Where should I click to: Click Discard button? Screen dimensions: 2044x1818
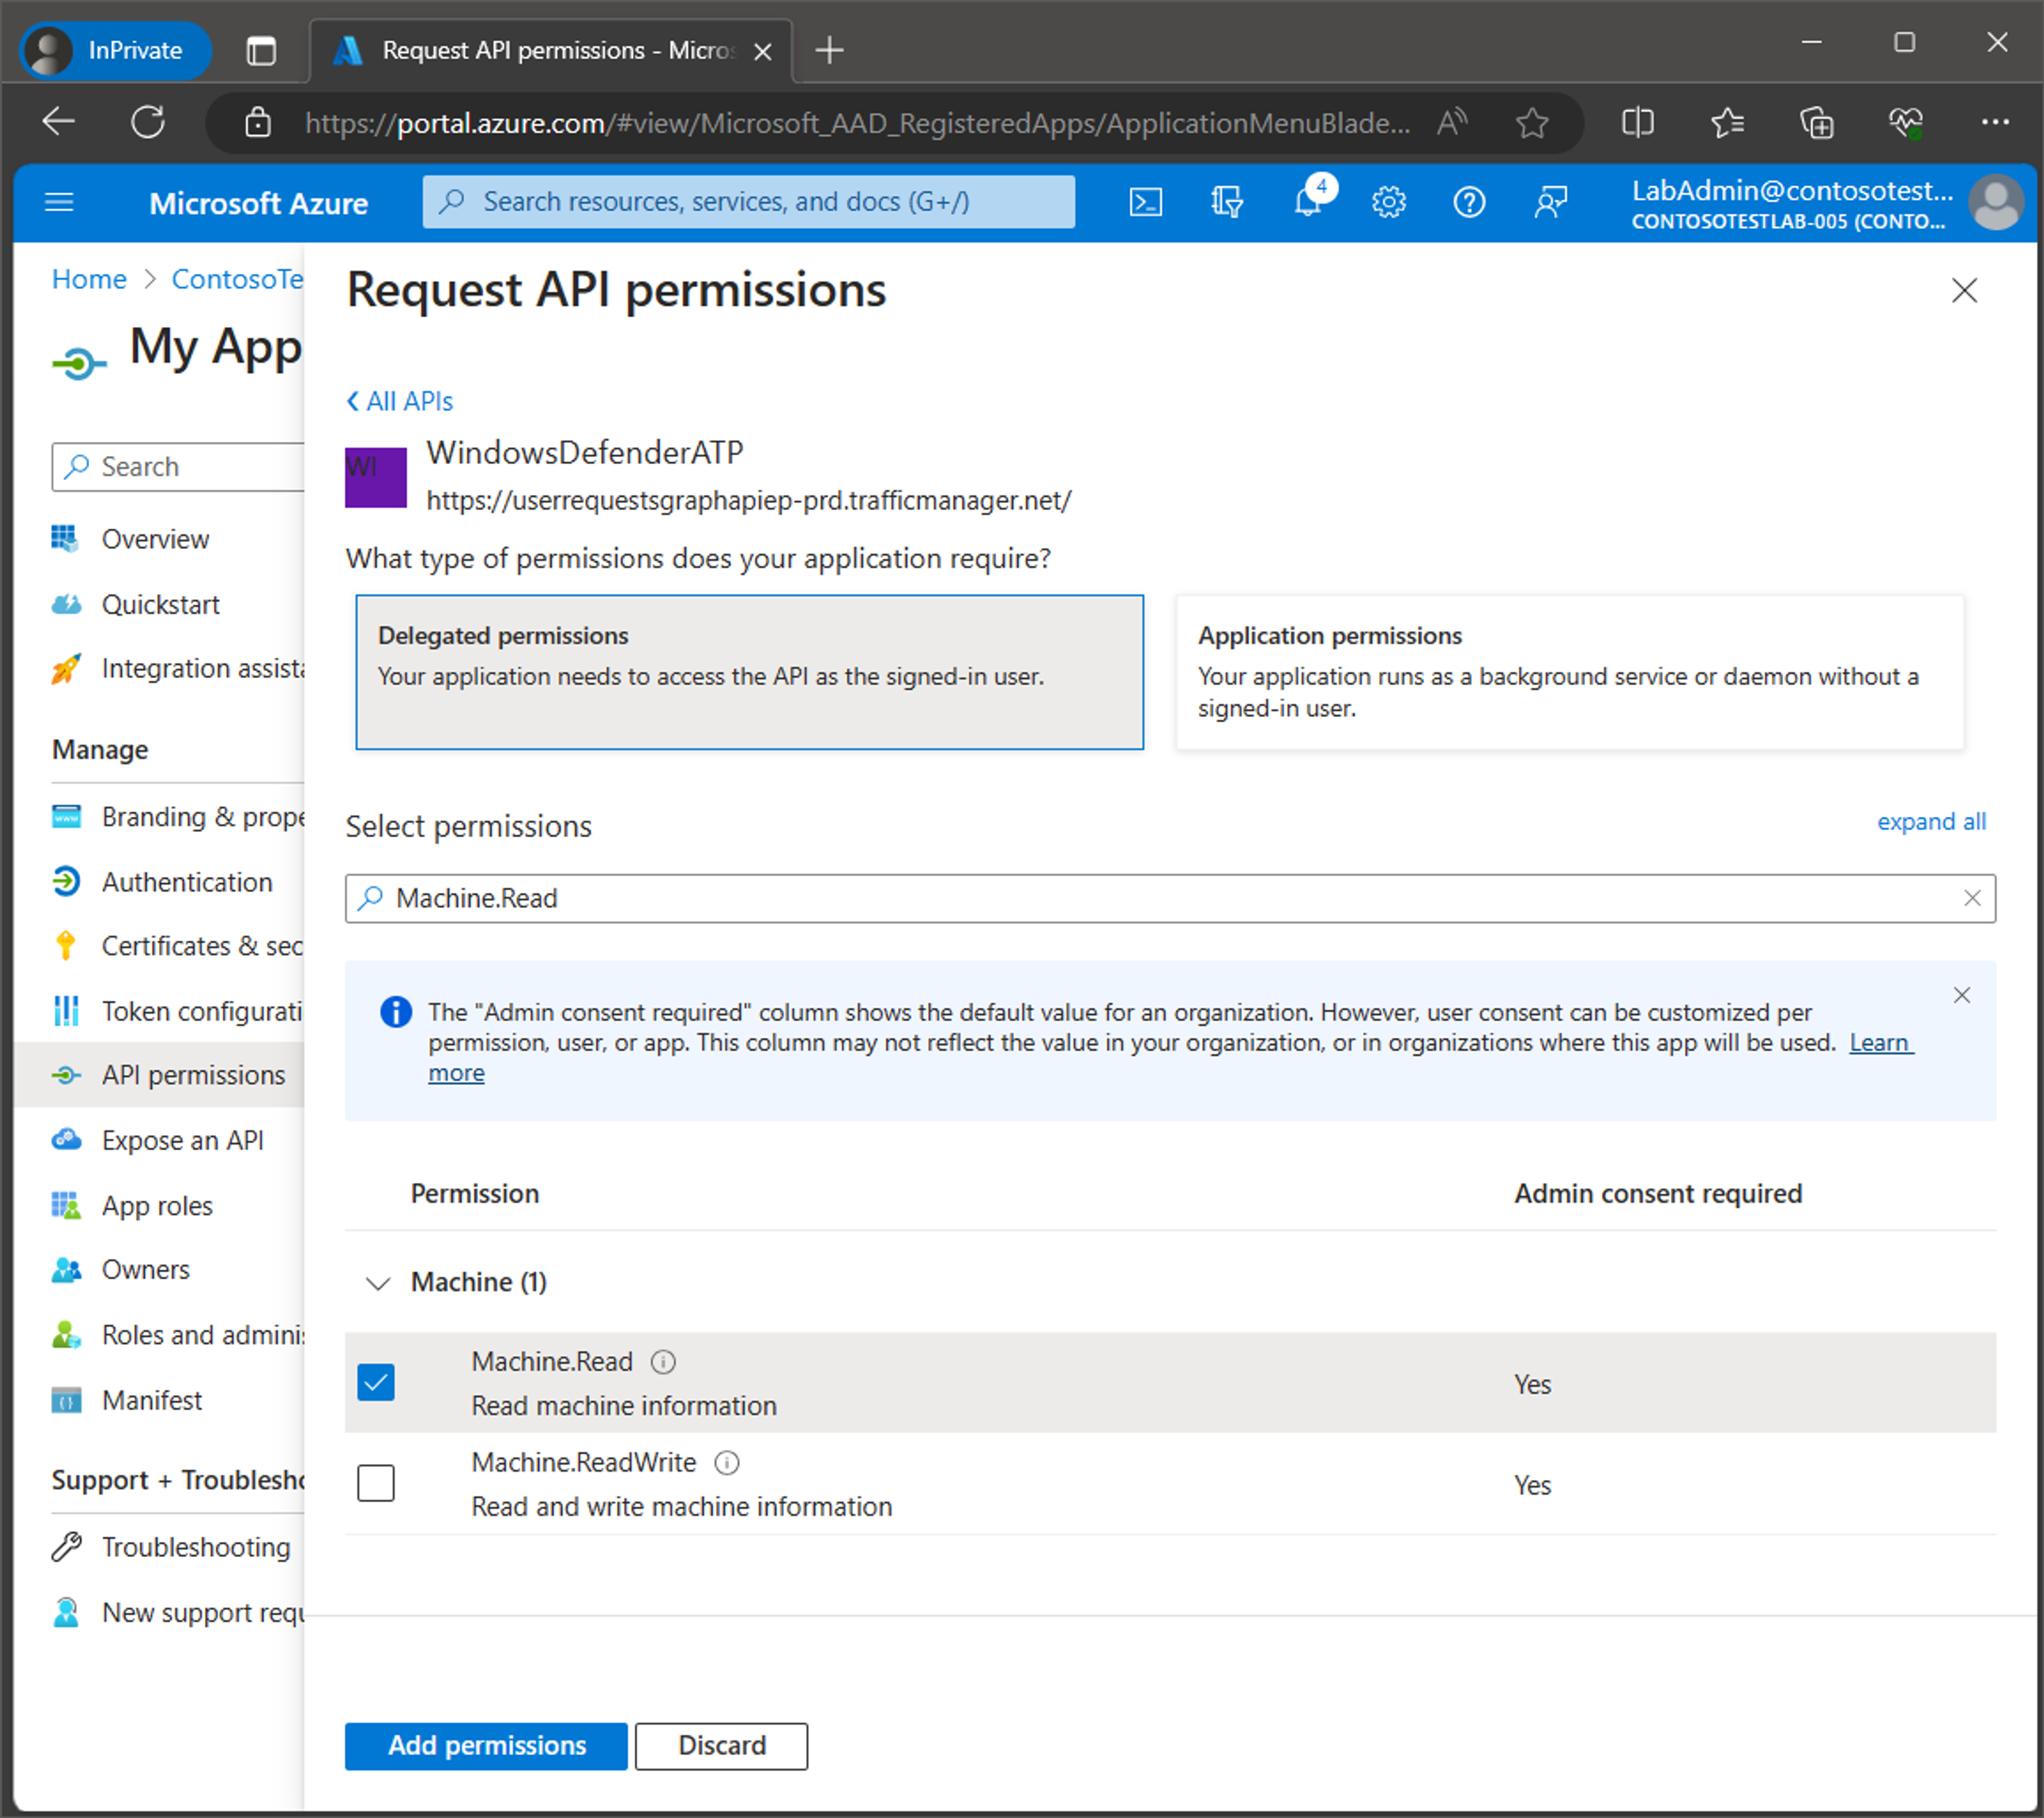[x=721, y=1746]
